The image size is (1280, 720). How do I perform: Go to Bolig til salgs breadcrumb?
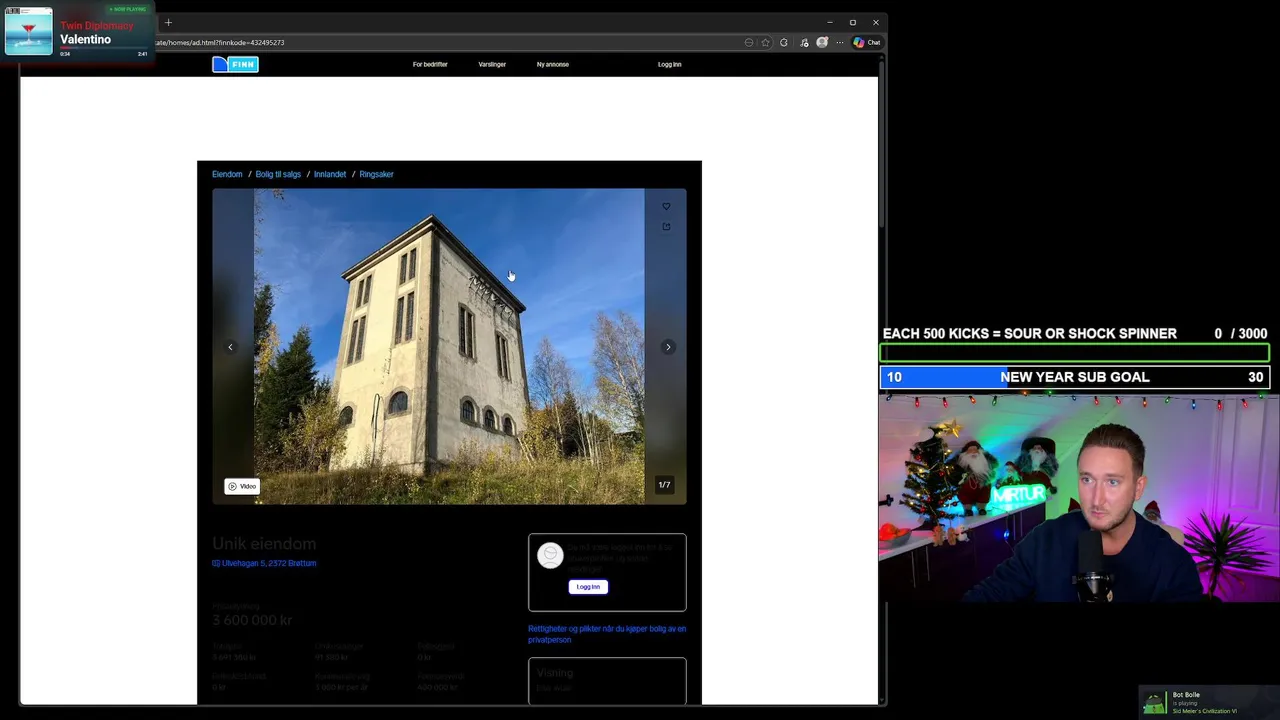(278, 174)
